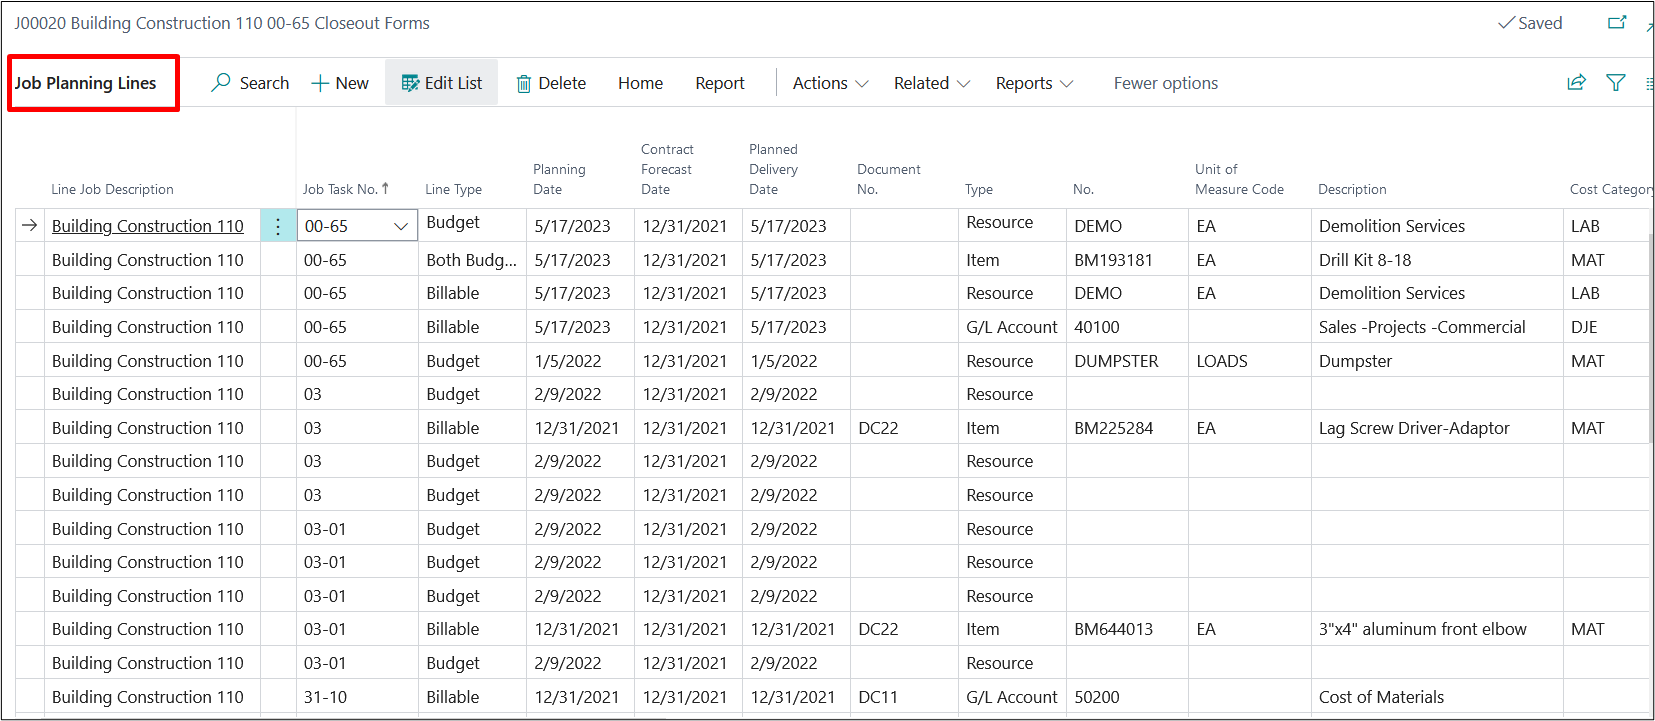This screenshot has height=721, width=1655.
Task: Click the Planning Date column header
Action: (559, 179)
